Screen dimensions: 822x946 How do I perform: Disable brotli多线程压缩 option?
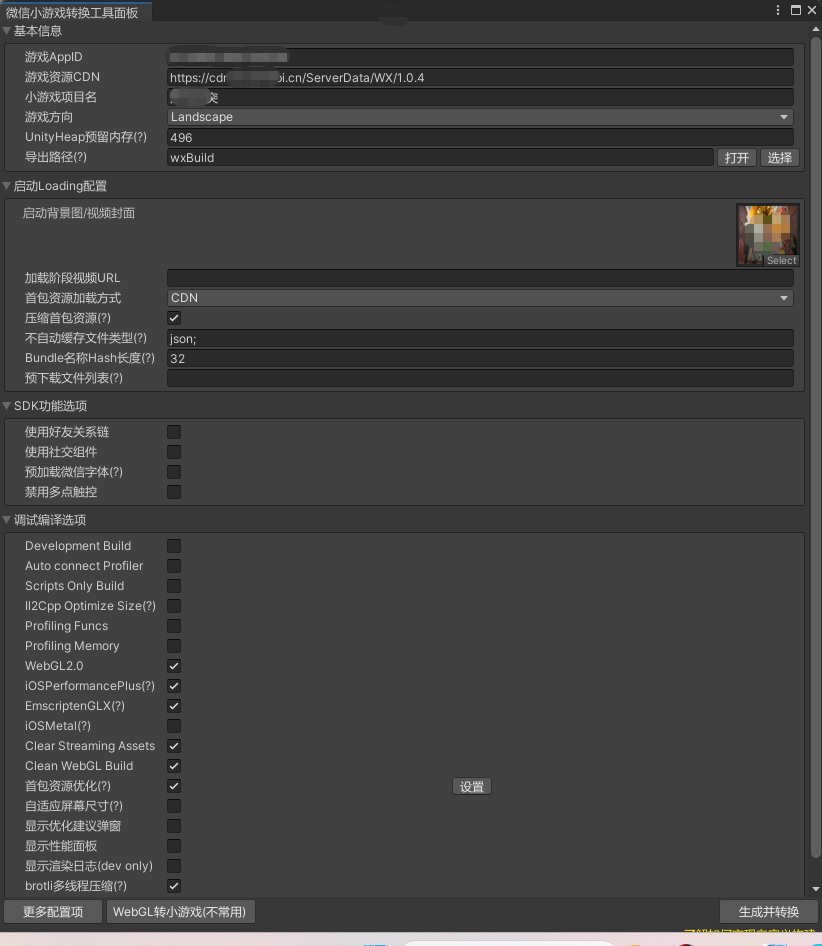click(173, 886)
